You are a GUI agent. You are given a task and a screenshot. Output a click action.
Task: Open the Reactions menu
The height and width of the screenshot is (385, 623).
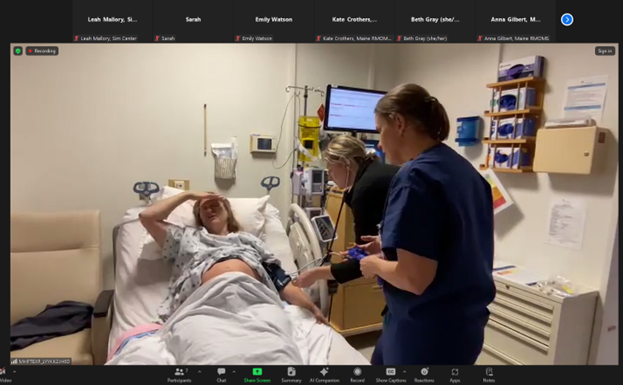click(x=424, y=375)
